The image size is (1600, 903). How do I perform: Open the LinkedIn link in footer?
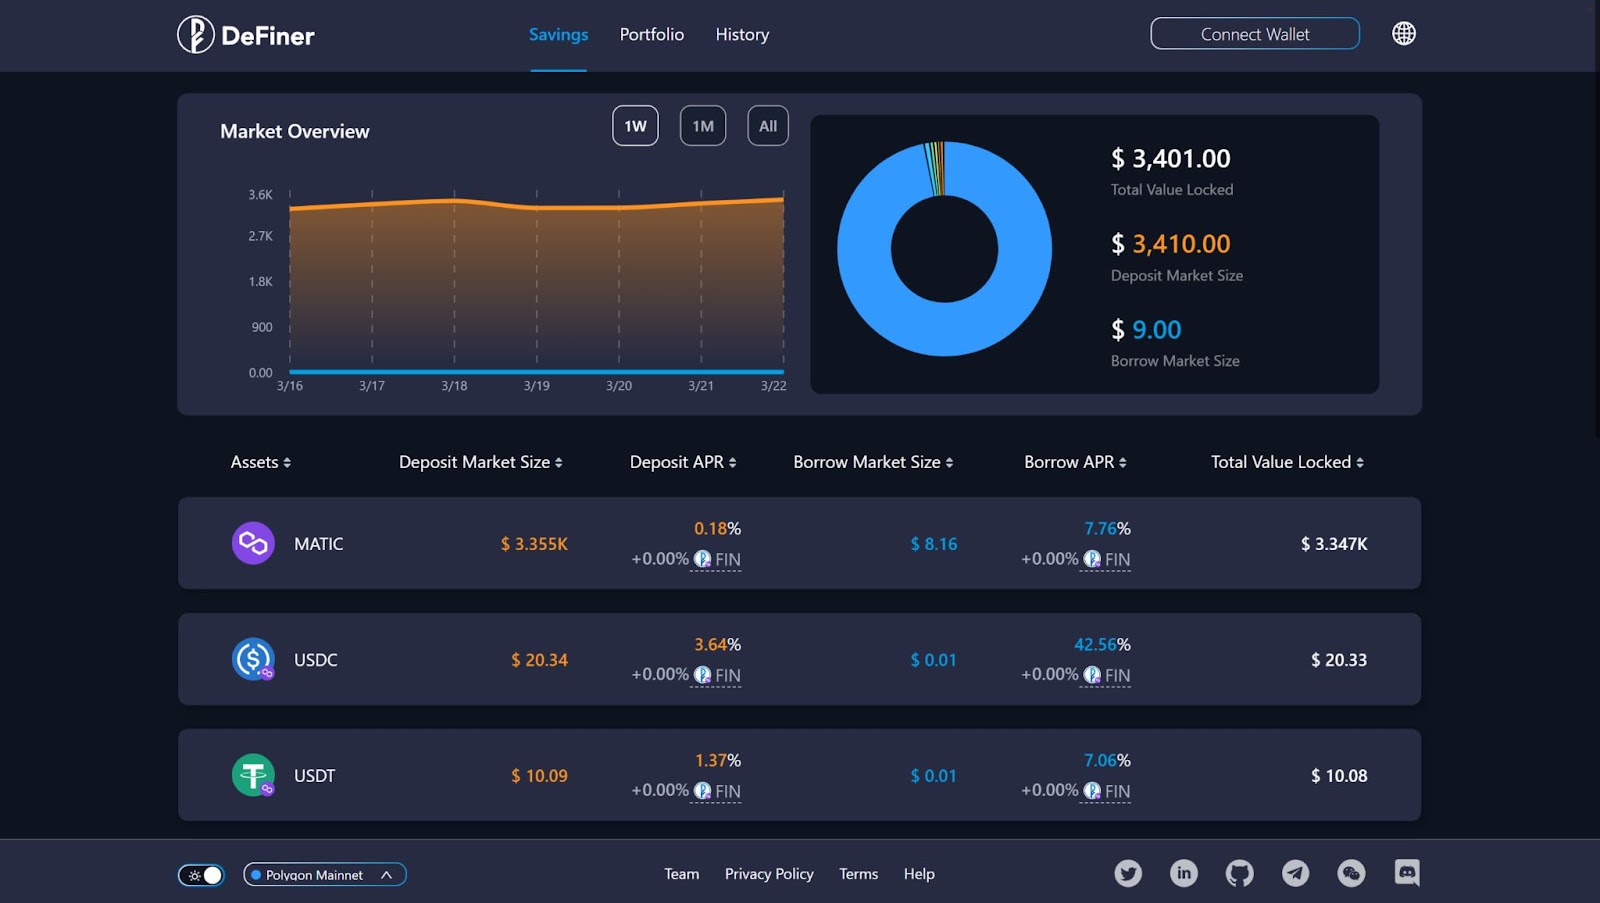[1184, 873]
